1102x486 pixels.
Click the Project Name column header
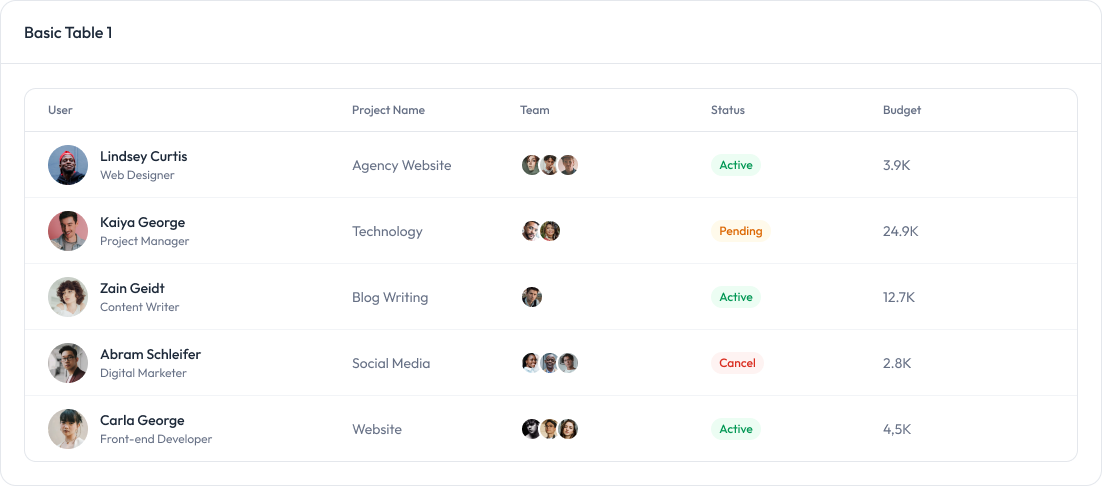coord(388,110)
